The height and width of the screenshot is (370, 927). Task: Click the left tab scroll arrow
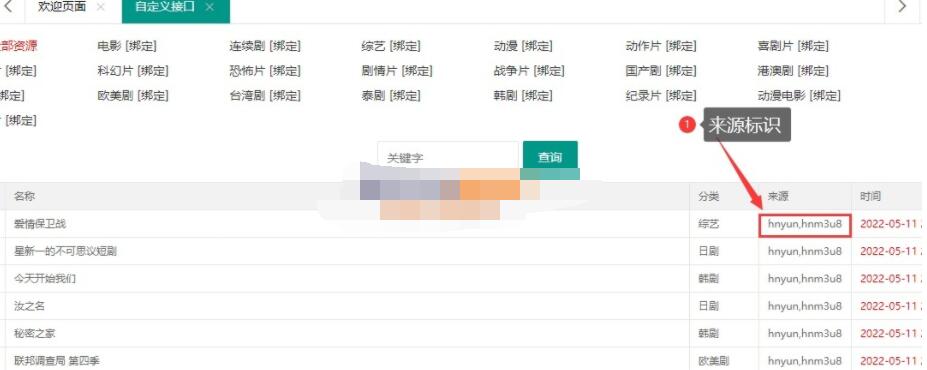pyautogui.click(x=8, y=7)
